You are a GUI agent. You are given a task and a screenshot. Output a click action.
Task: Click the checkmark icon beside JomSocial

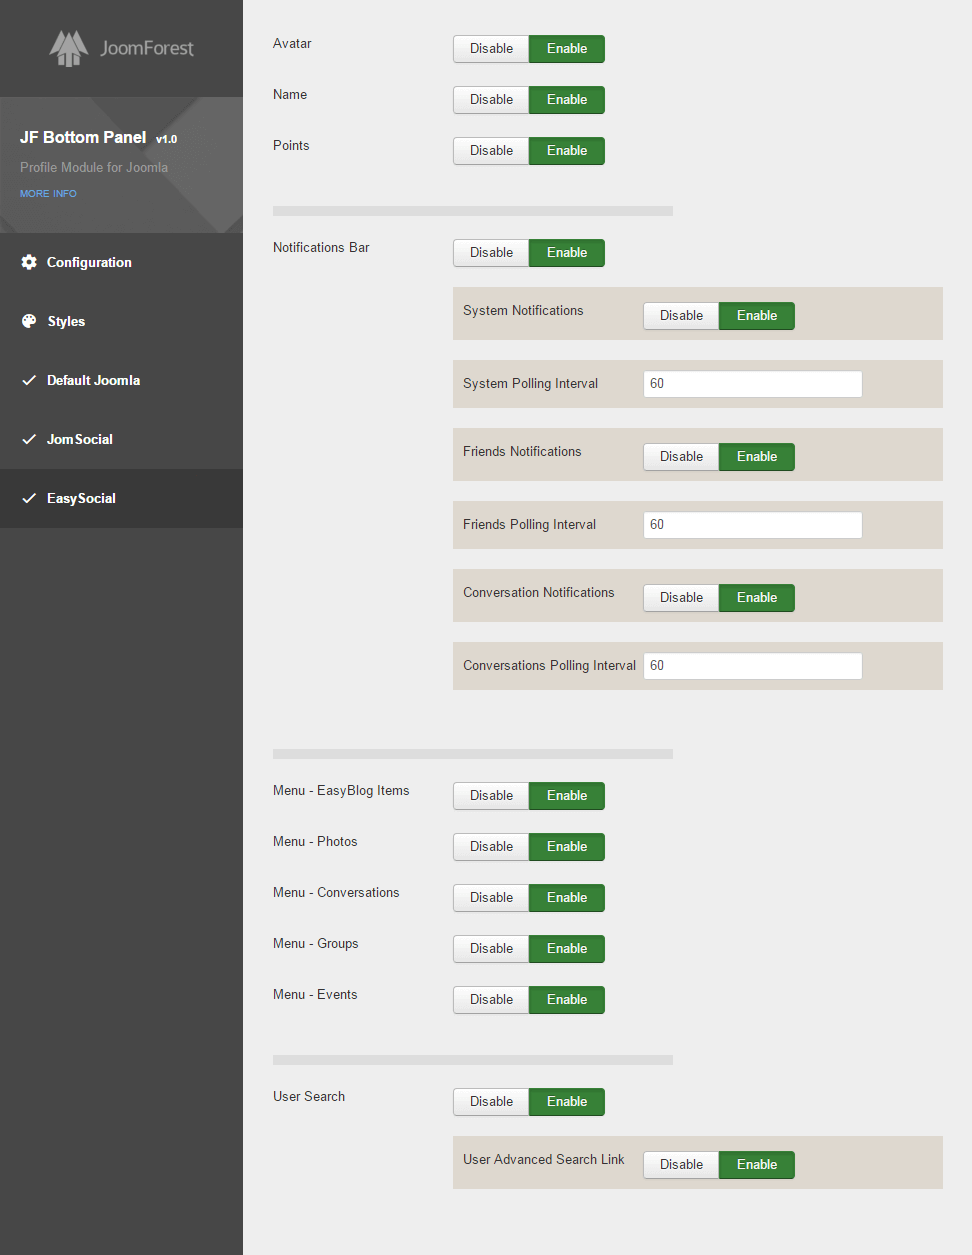[x=29, y=439]
